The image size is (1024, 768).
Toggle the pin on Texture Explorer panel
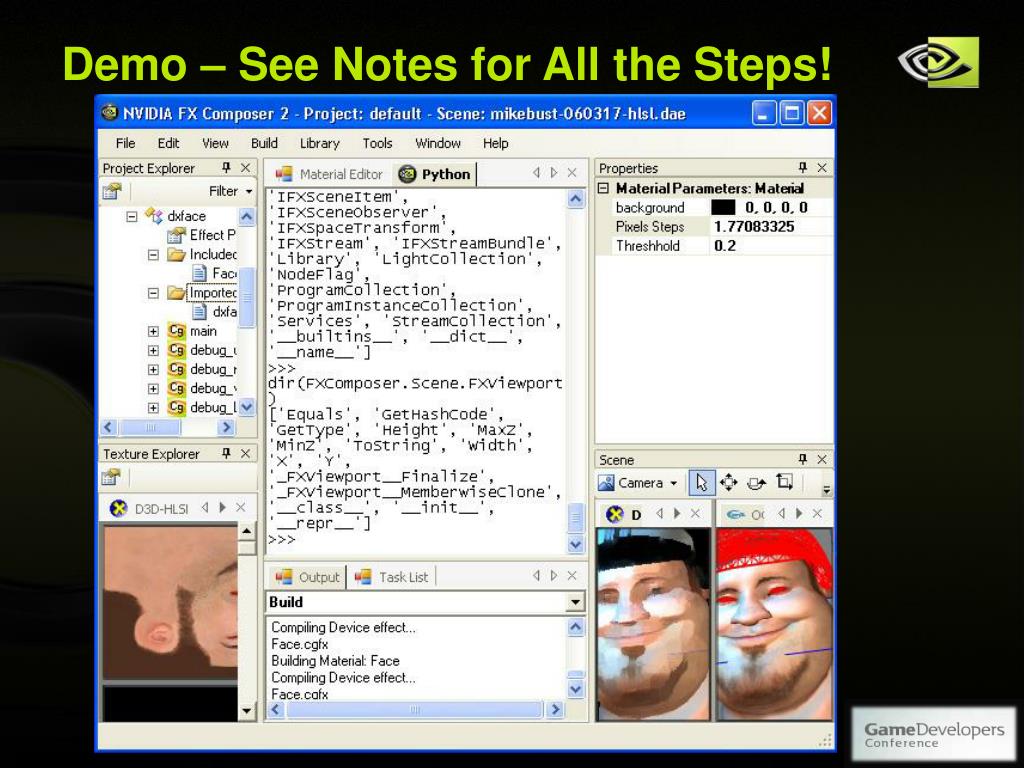click(x=226, y=453)
